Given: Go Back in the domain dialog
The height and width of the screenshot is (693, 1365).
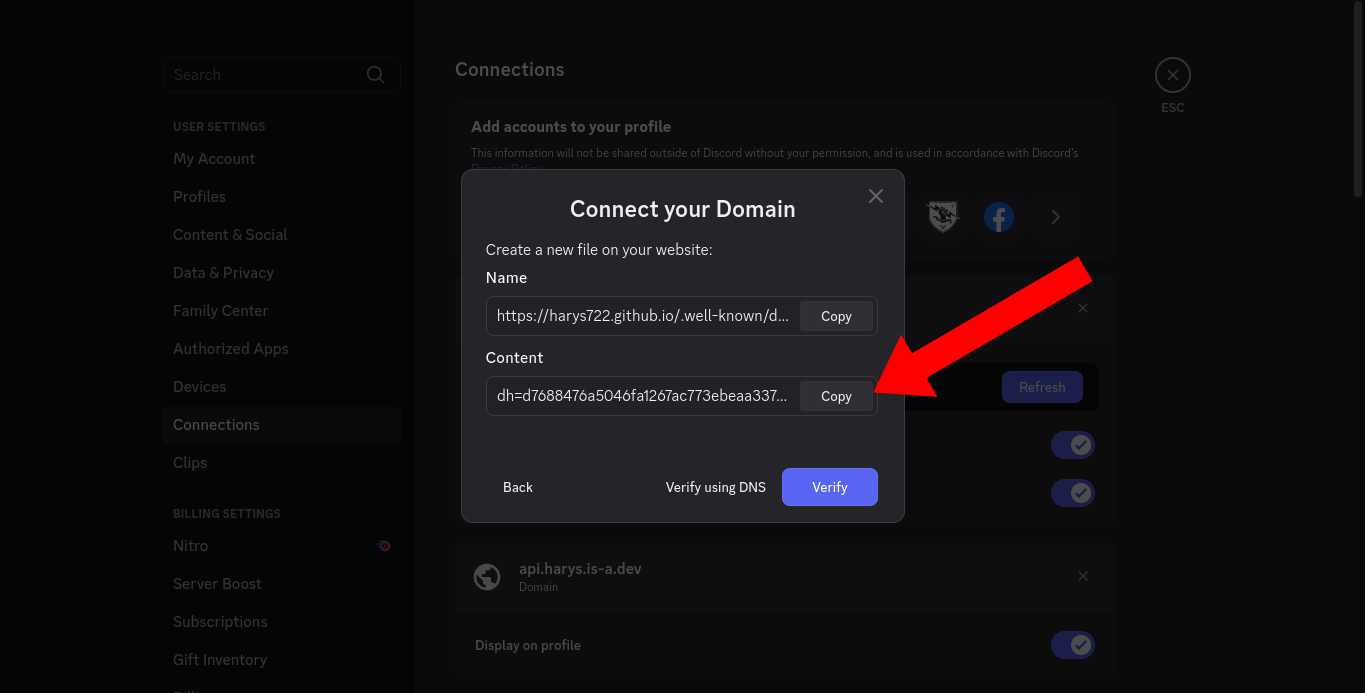Looking at the screenshot, I should pyautogui.click(x=518, y=487).
